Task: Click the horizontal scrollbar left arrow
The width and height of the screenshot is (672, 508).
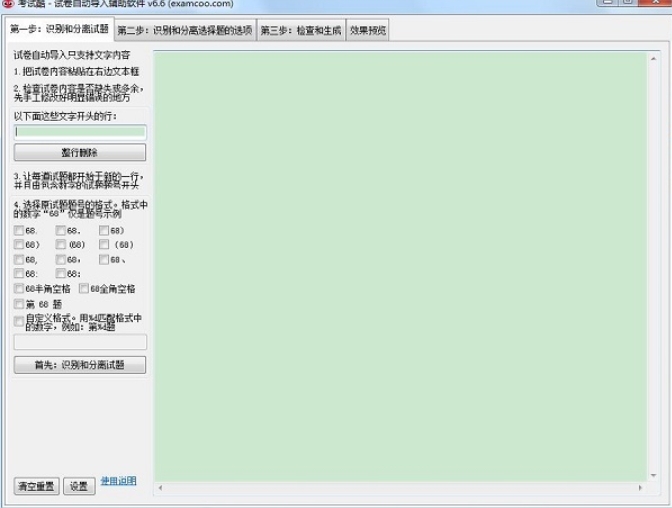Action: pyautogui.click(x=160, y=487)
